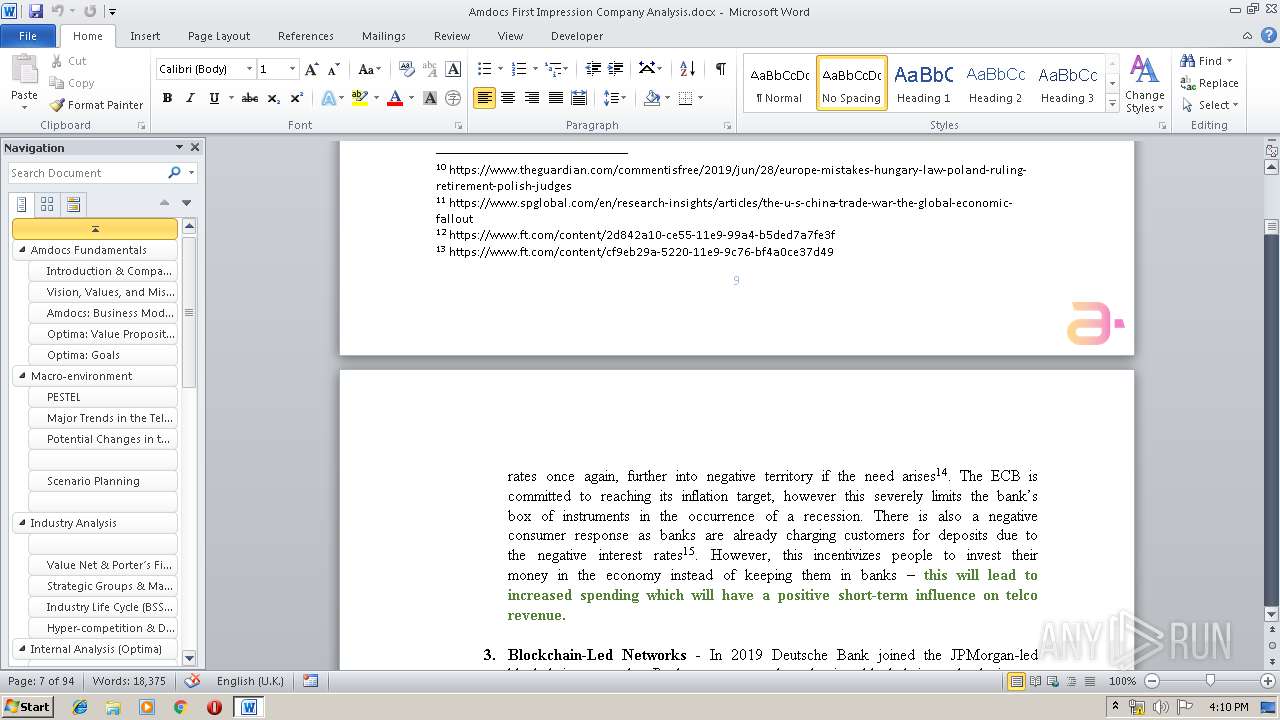Switch to the Mailings tab

pos(384,36)
